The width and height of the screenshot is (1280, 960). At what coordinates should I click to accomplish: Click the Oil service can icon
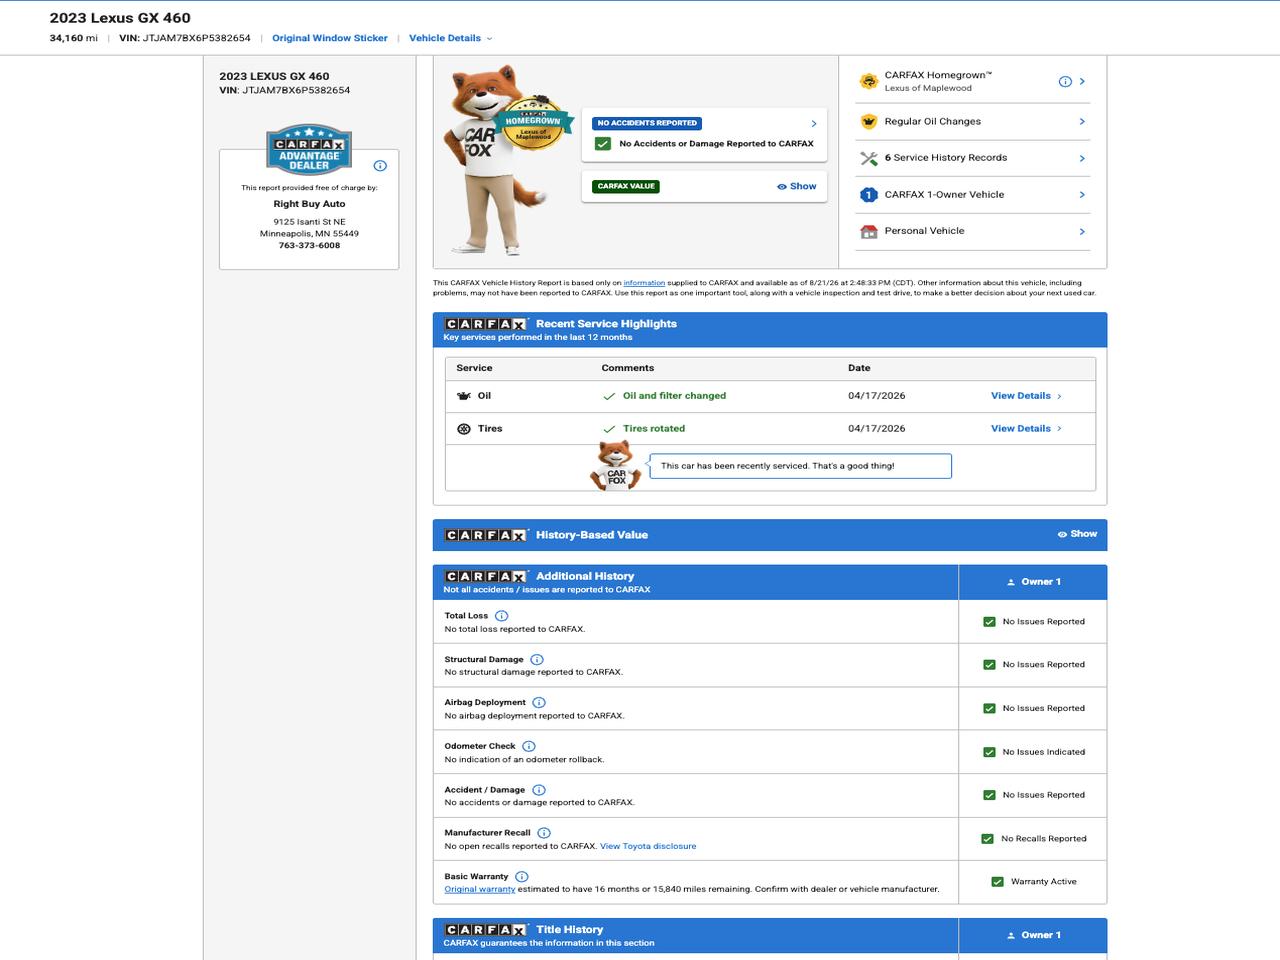pyautogui.click(x=464, y=396)
